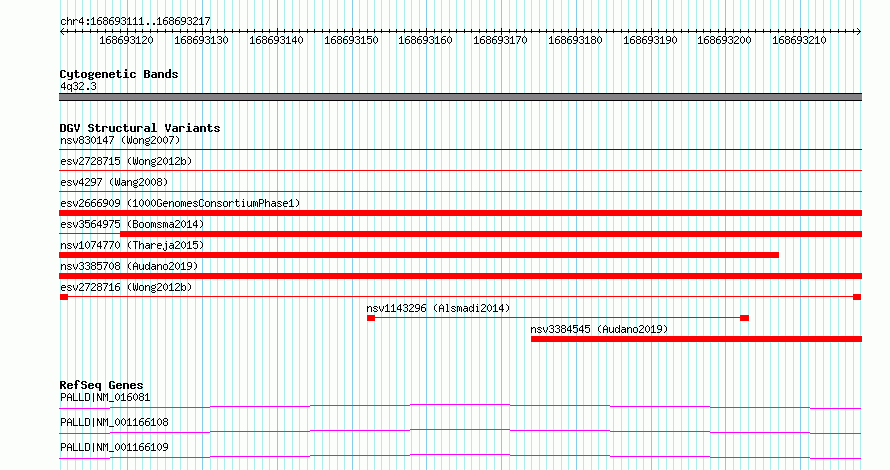Click ruler position 168693140
Viewport: 890px width, 470px height.
coord(276,40)
